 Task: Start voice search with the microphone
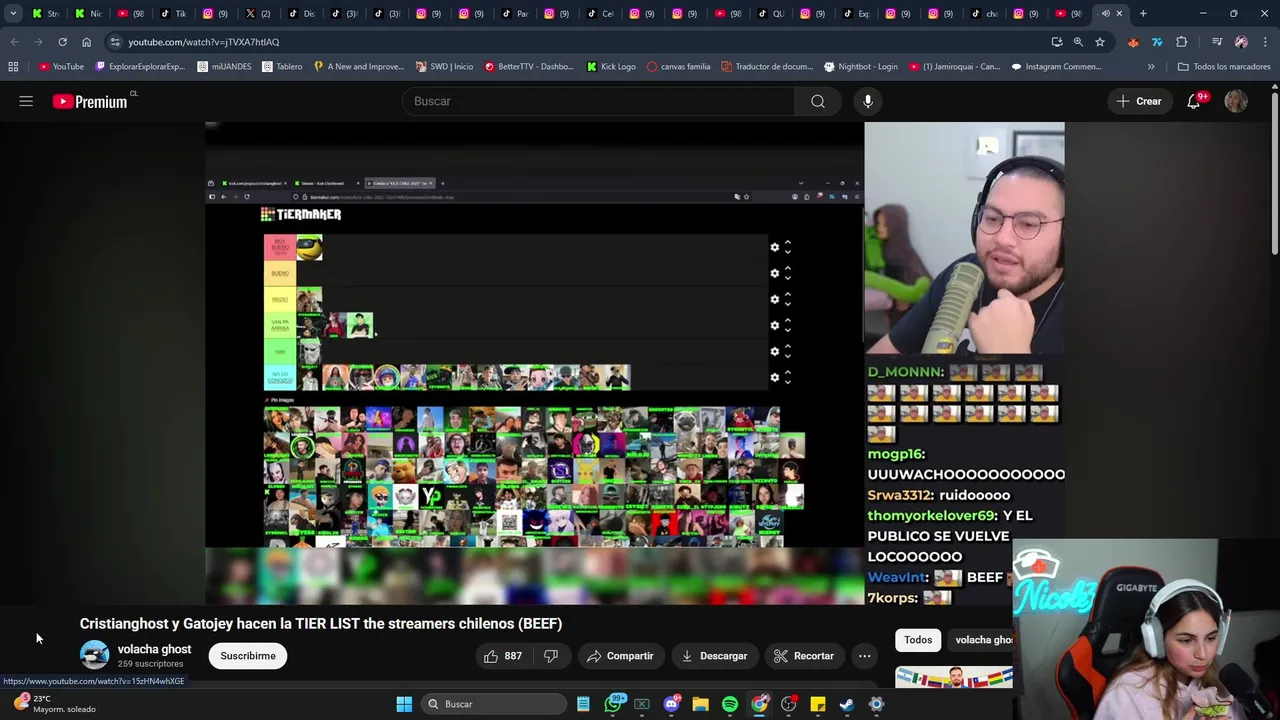[868, 101]
